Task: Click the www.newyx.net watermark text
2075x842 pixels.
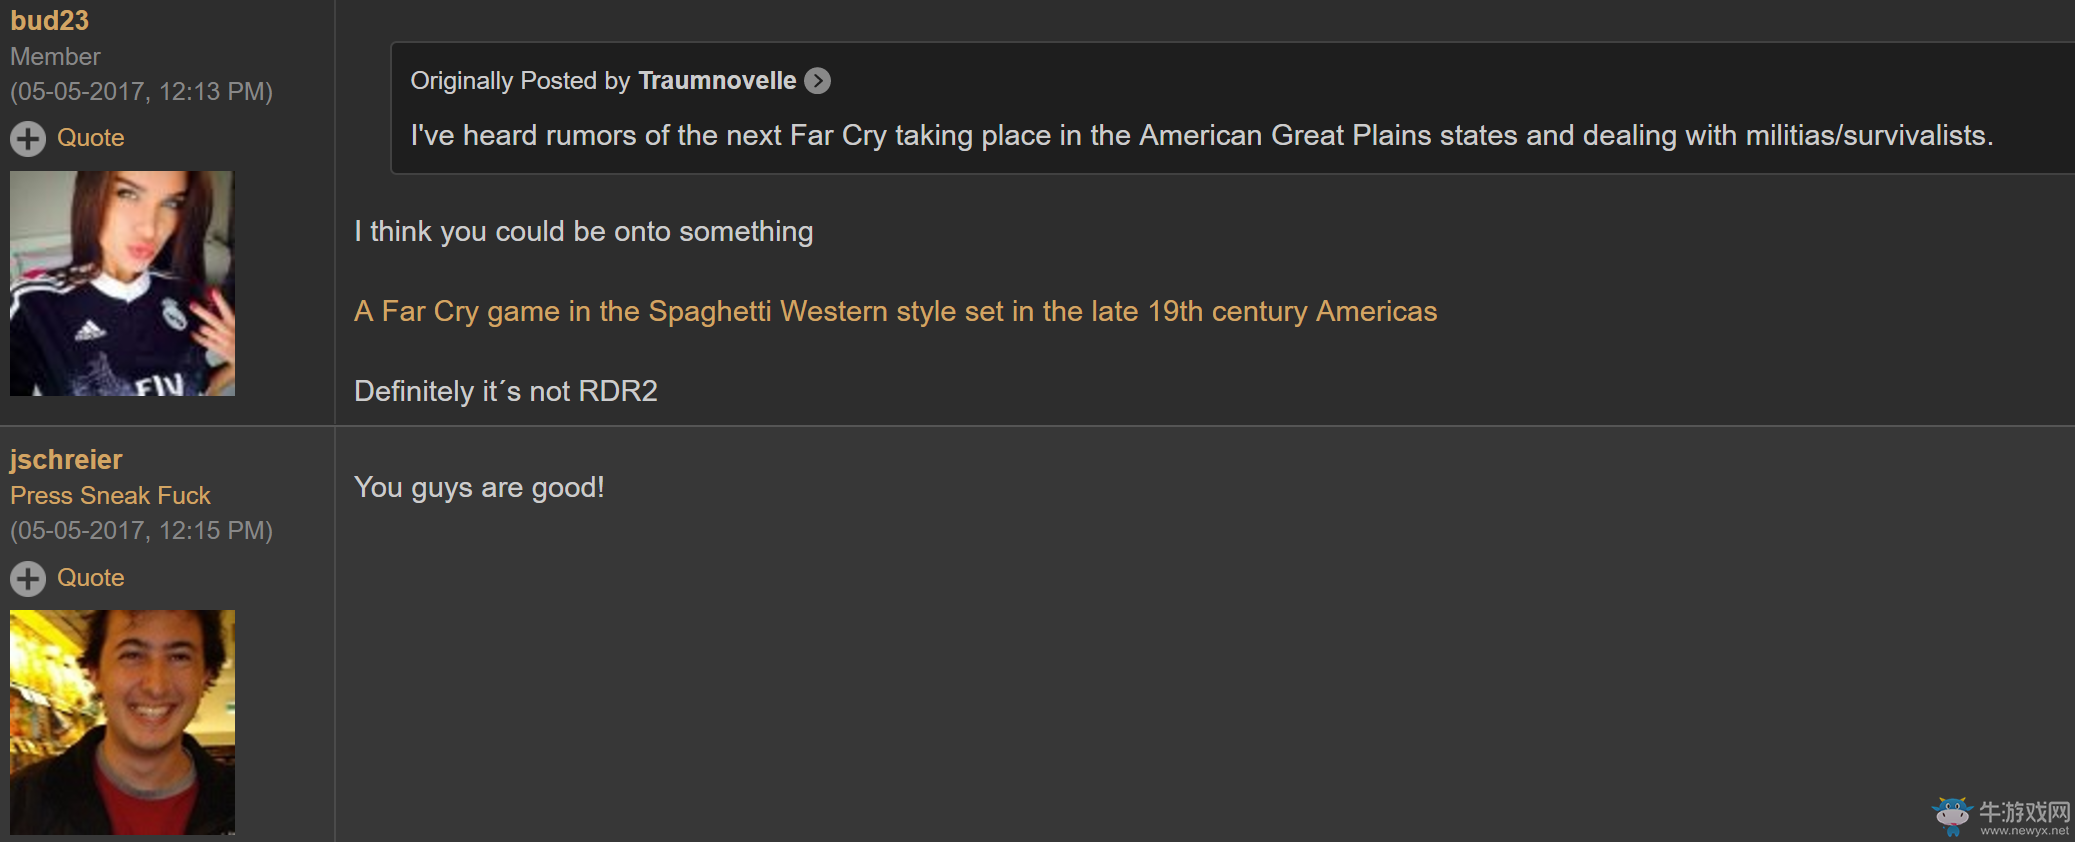Action: tap(2024, 830)
